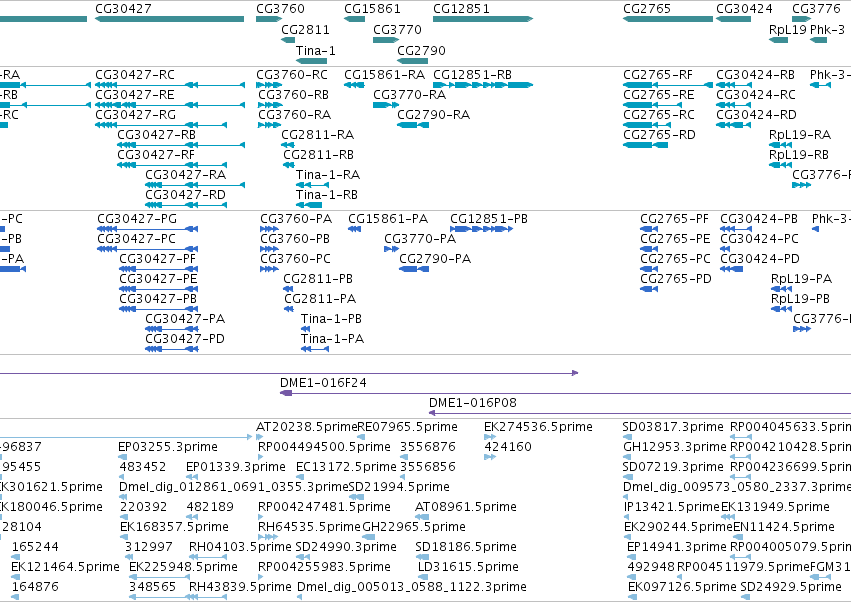Click EST EK097126.5prime
The image size is (851, 602).
[x=682, y=586]
